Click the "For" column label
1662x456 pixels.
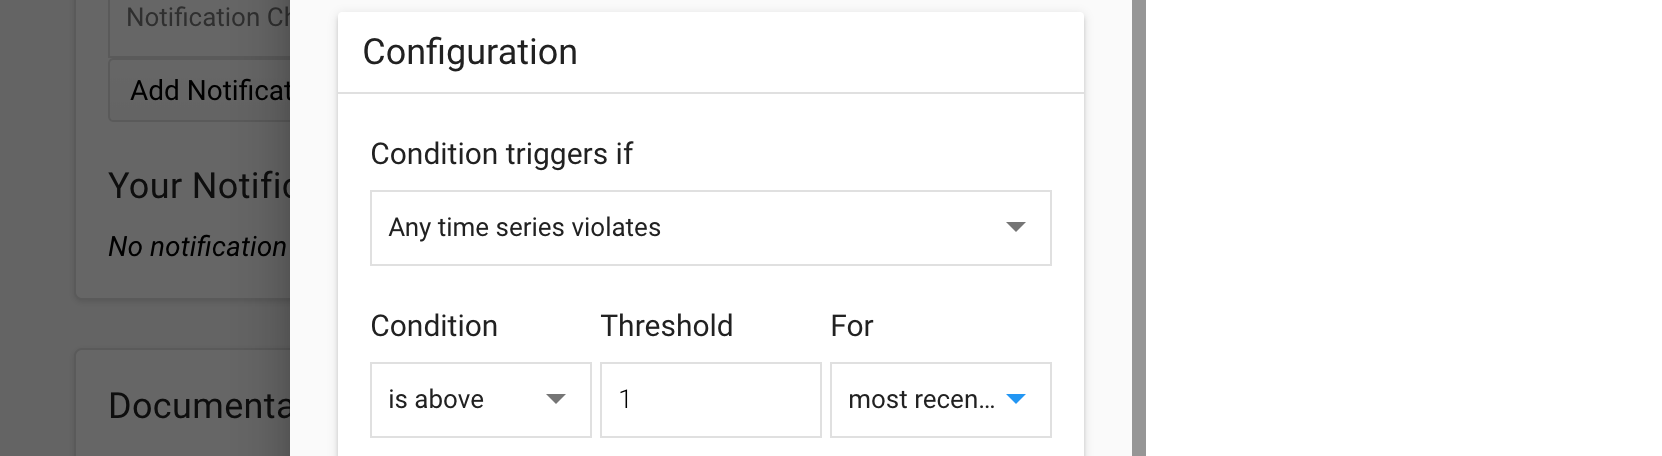852,326
